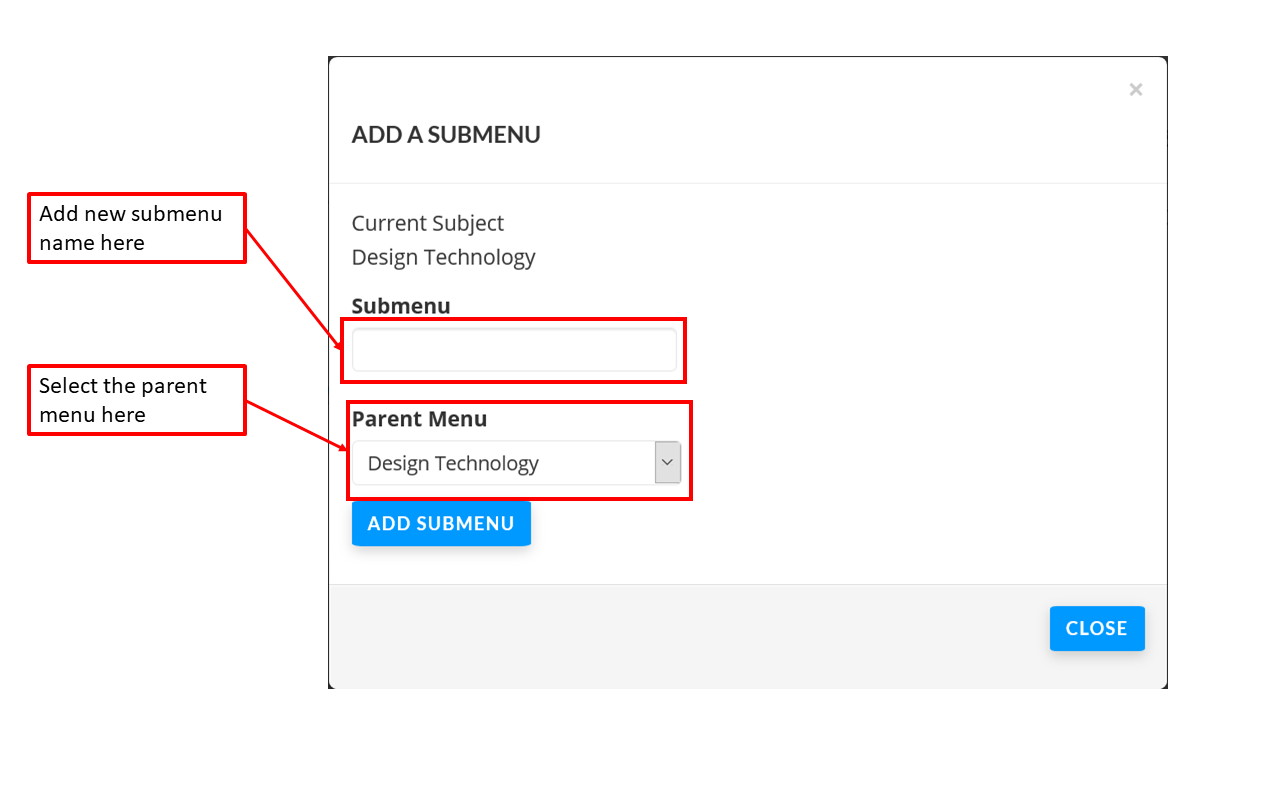This screenshot has width=1280, height=801.
Task: Select the 'Add new submenu name here' callout
Action: point(137,228)
